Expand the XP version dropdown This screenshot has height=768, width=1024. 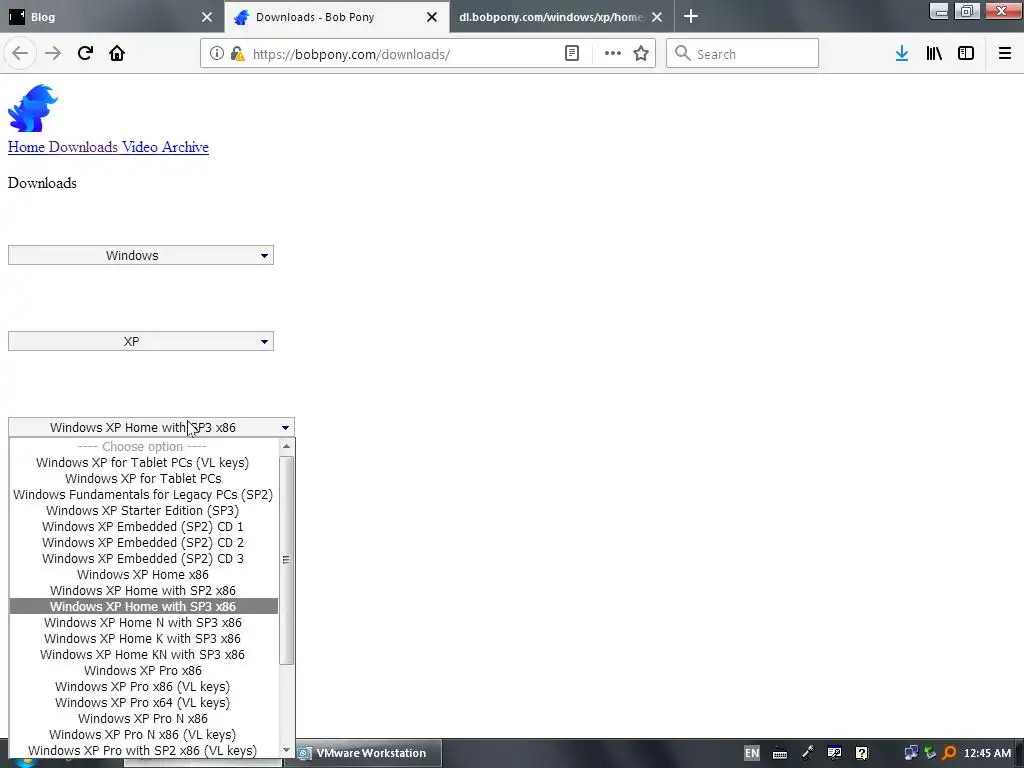[x=140, y=342]
